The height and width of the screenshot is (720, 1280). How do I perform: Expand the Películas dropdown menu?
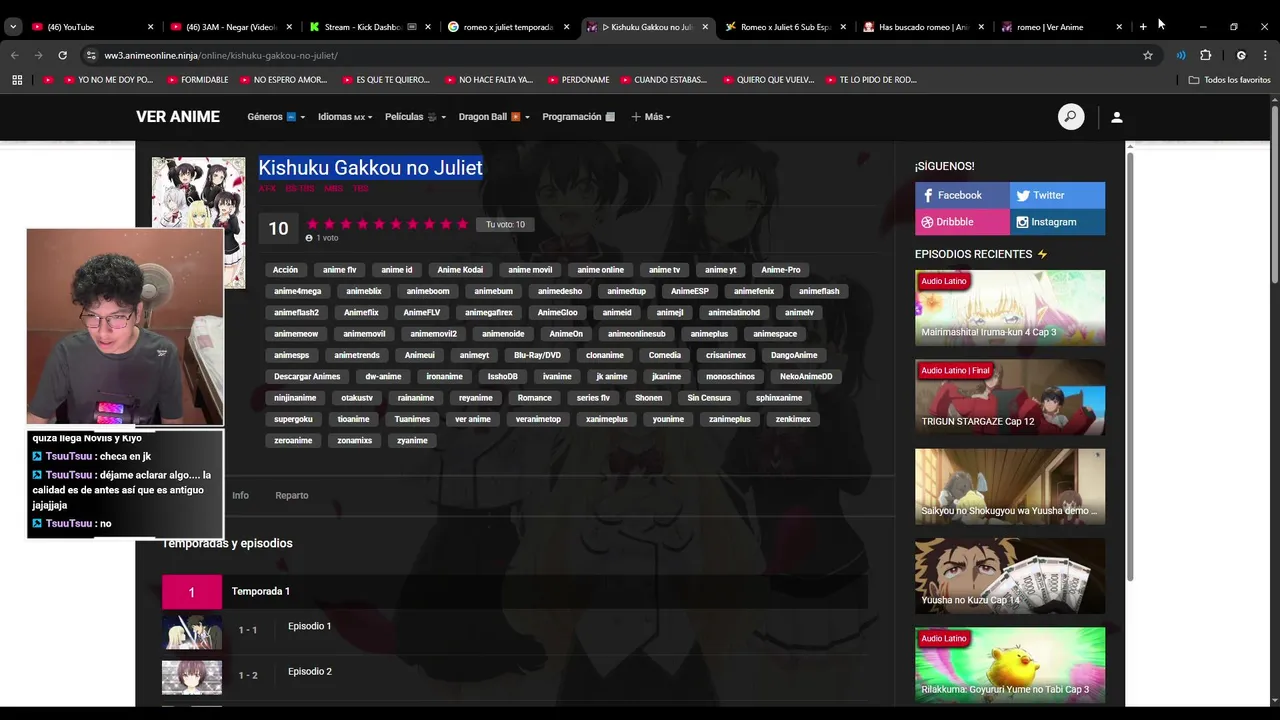416,117
